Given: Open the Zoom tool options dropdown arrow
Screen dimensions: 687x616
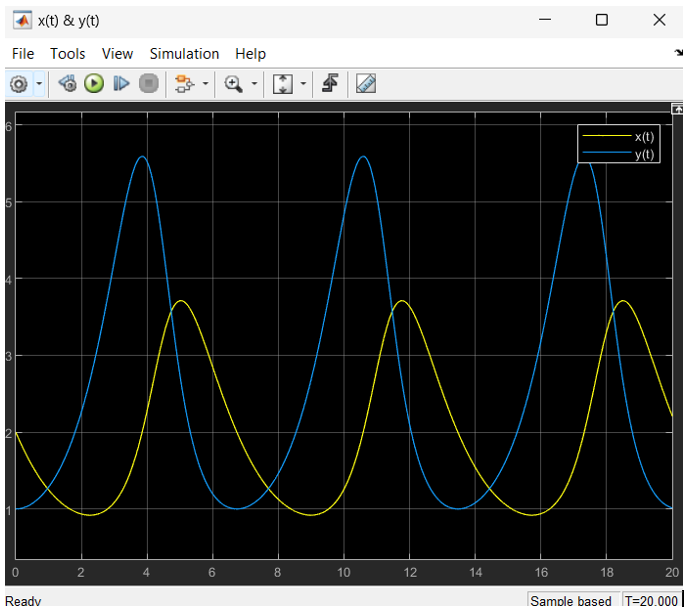Looking at the screenshot, I should point(254,84).
